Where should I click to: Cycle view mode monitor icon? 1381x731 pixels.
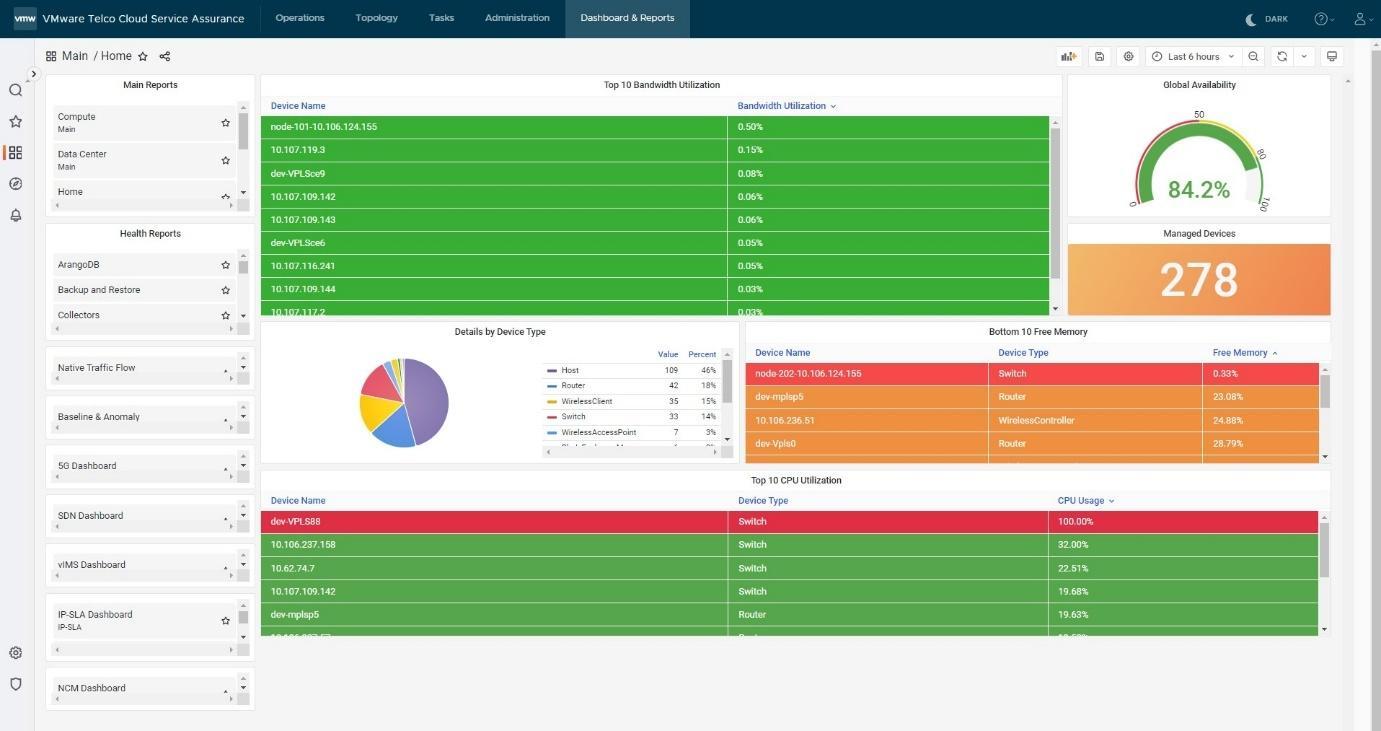[x=1331, y=57]
